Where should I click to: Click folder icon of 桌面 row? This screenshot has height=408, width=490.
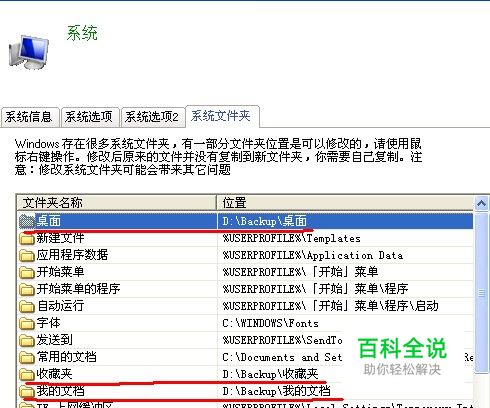pos(27,221)
